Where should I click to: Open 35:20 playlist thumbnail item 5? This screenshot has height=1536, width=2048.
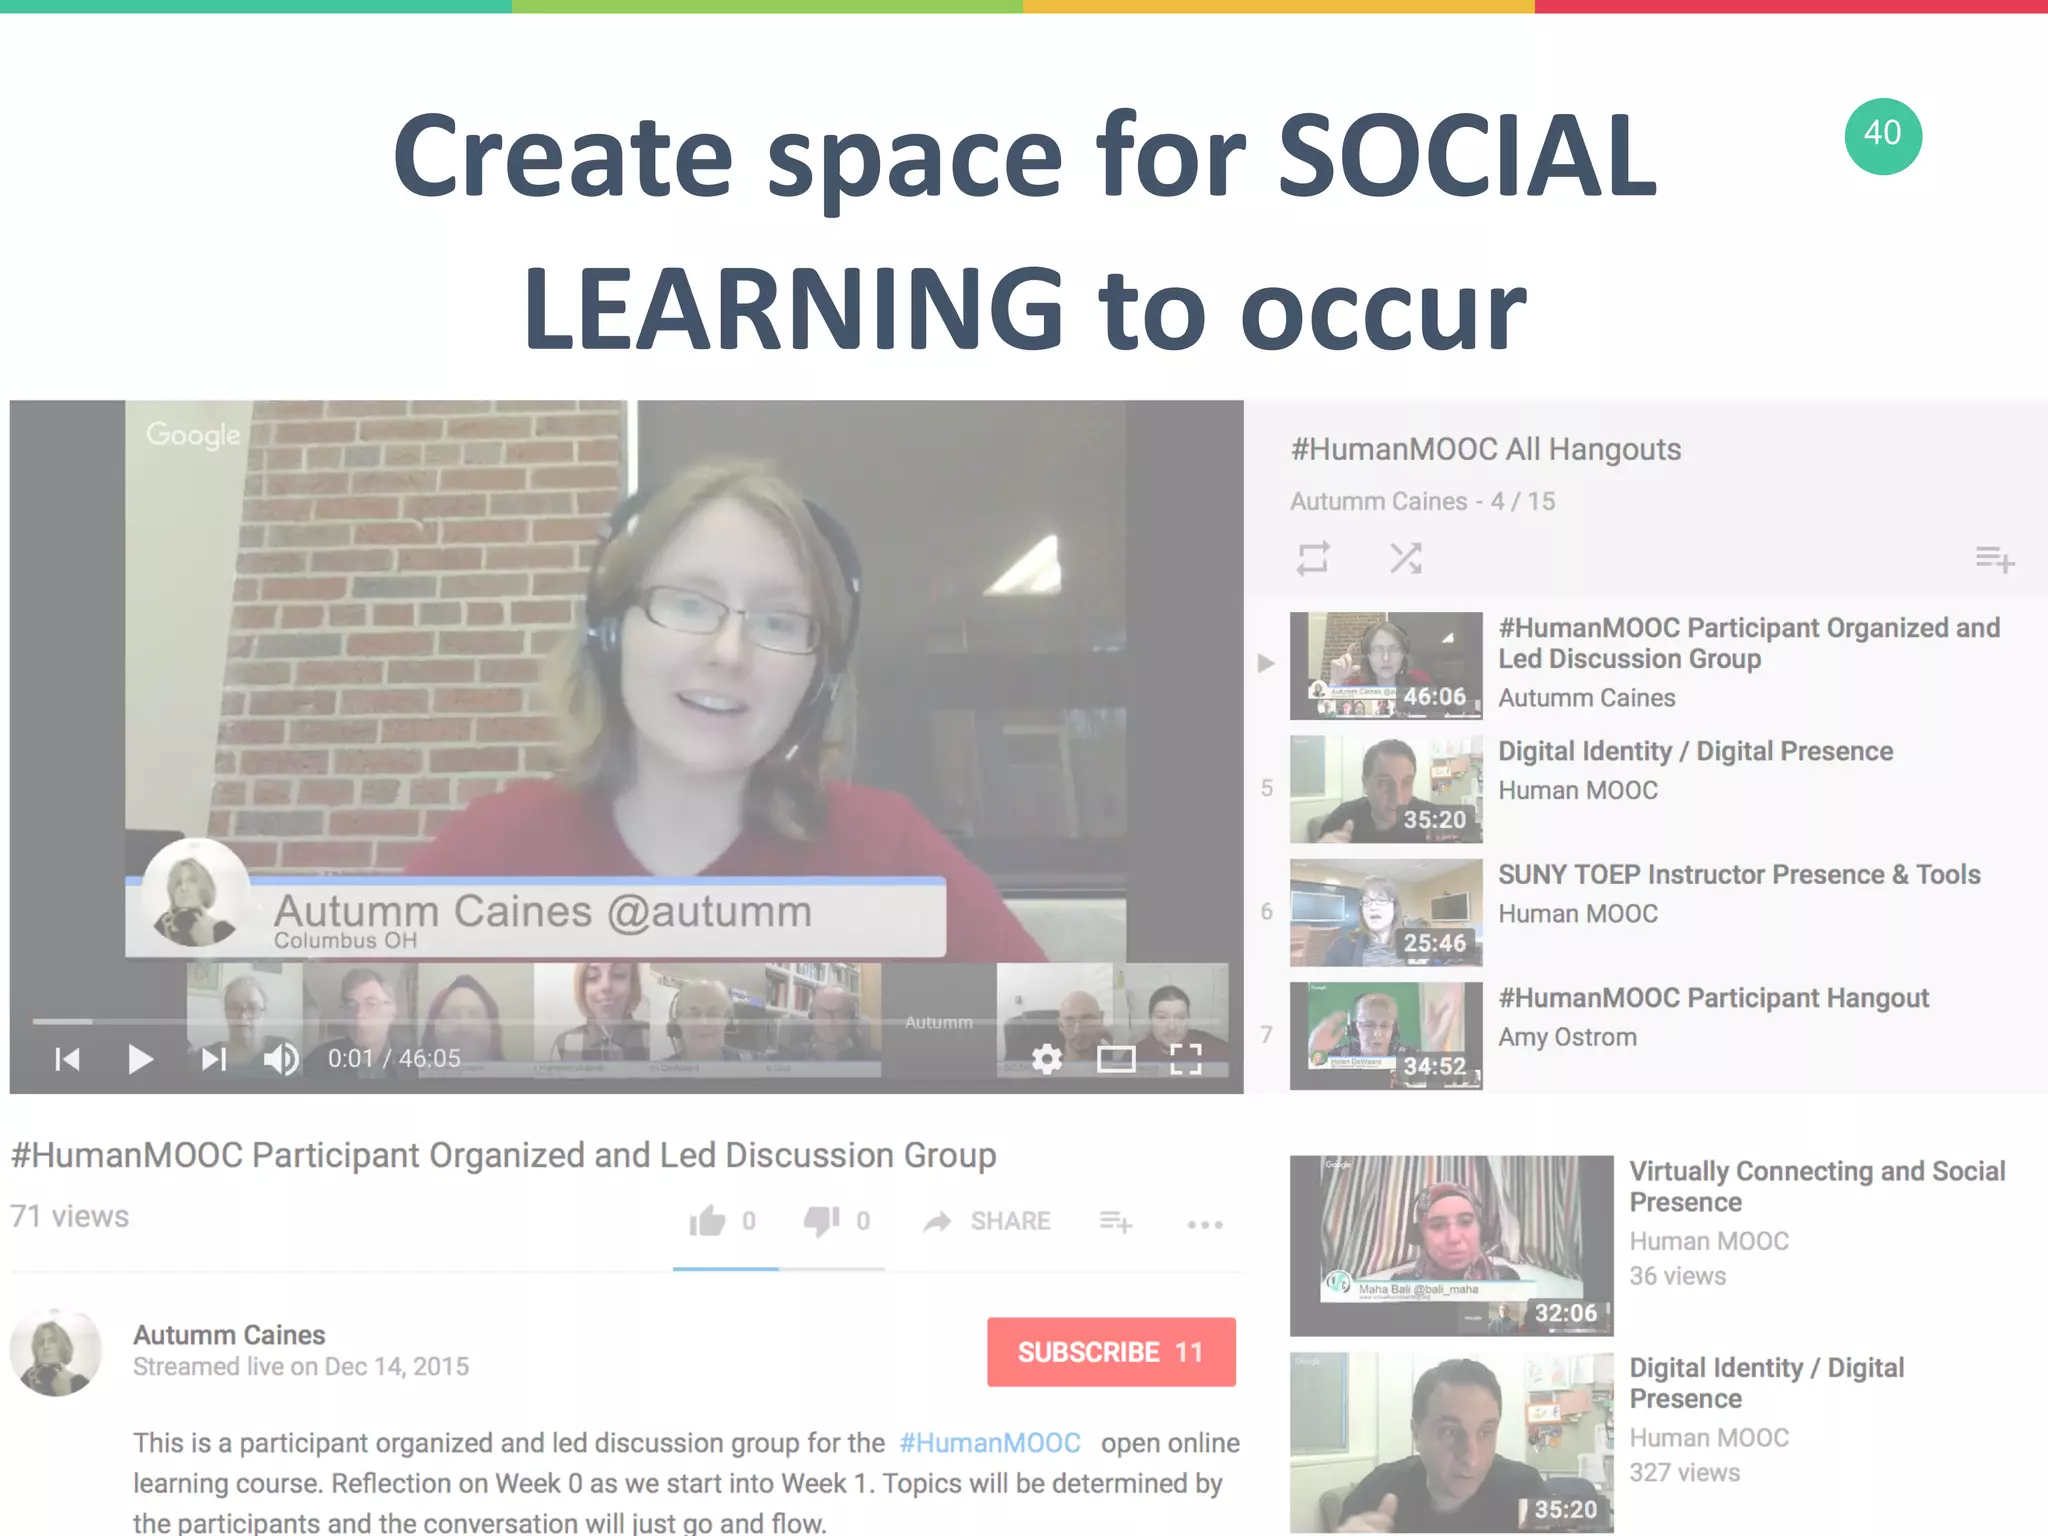pos(1386,789)
